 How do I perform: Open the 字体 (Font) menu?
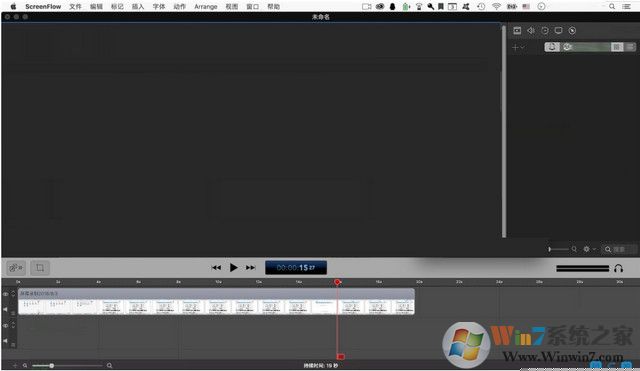point(159,7)
